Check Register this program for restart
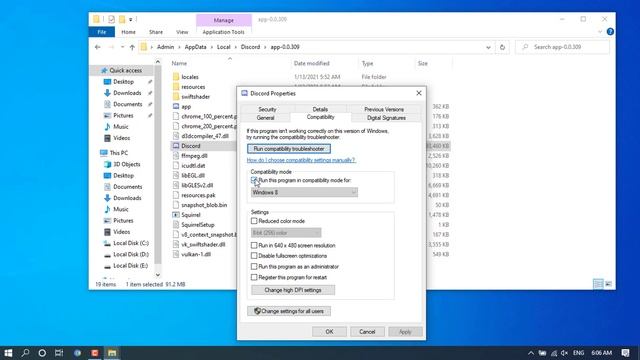The height and width of the screenshot is (360, 640). pos(254,277)
